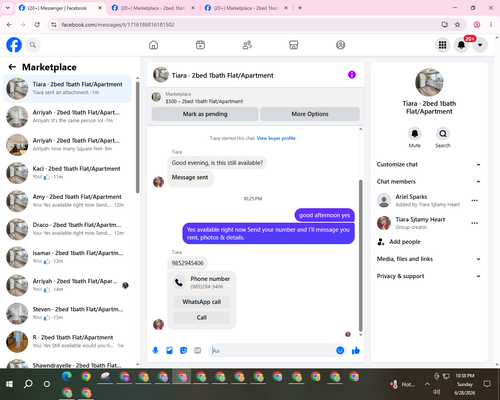Open the apps grid menu icon
500x400 pixels.
(442, 45)
